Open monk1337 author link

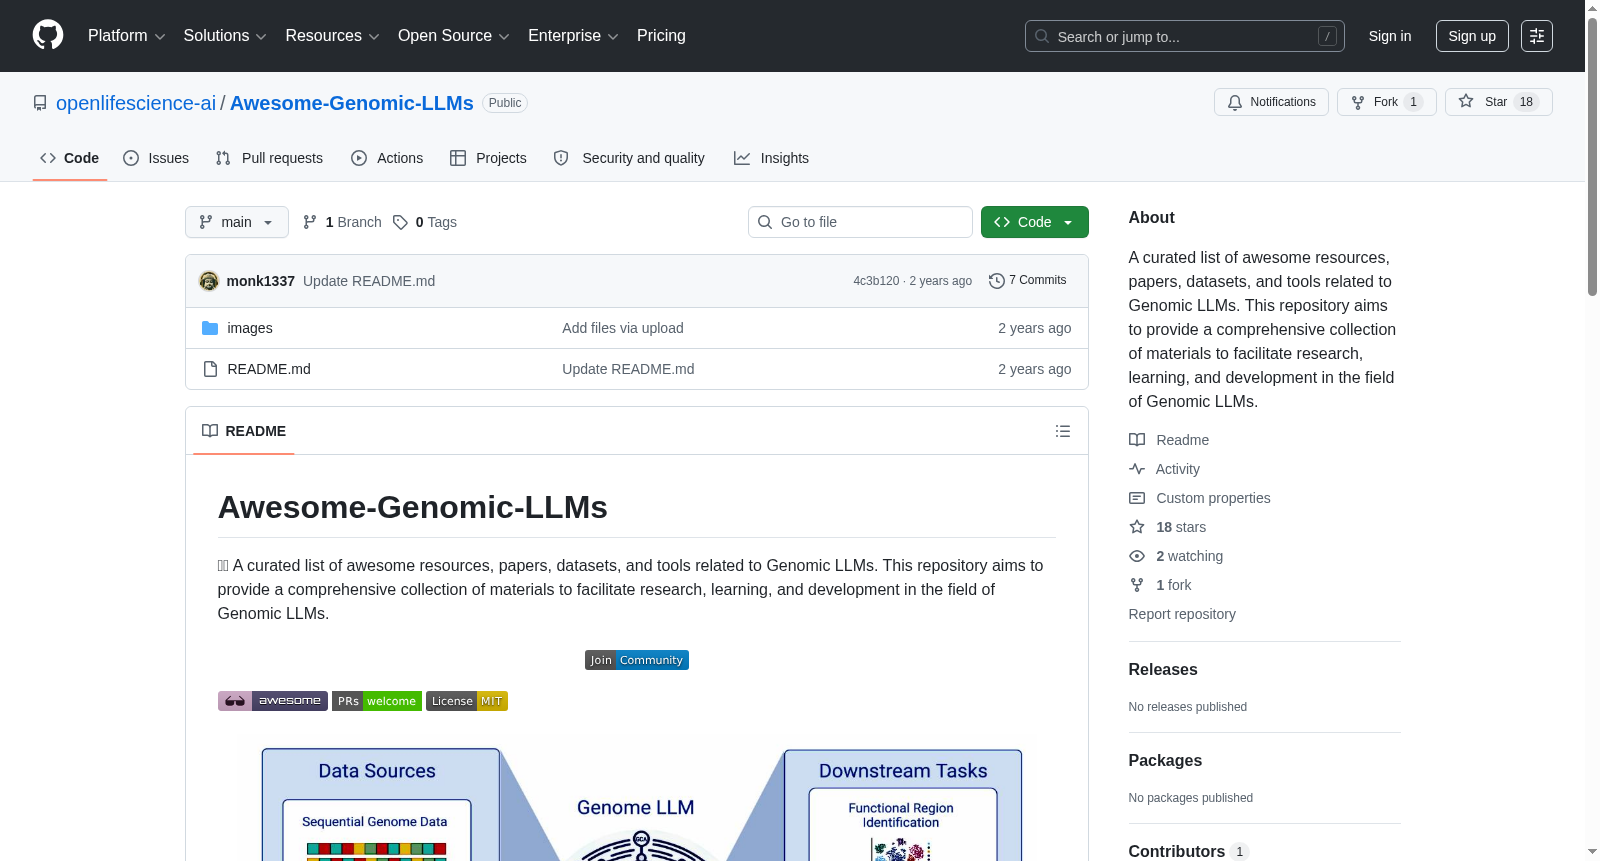pyautogui.click(x=261, y=281)
